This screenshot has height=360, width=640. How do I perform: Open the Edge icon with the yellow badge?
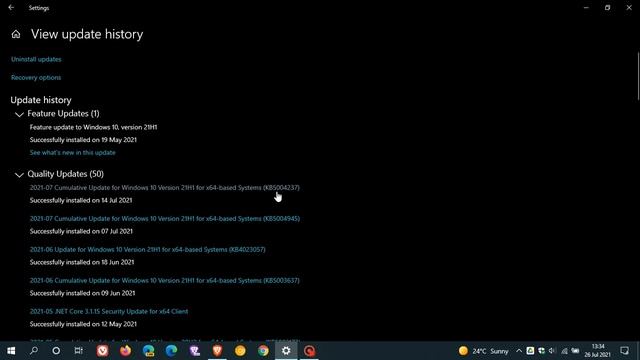(149, 351)
